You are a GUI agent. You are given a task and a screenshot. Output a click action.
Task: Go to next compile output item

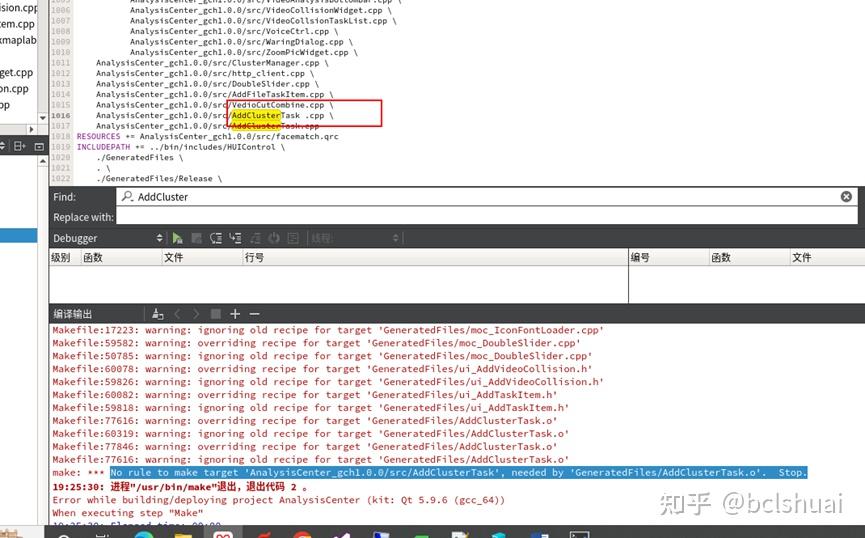pos(196,314)
